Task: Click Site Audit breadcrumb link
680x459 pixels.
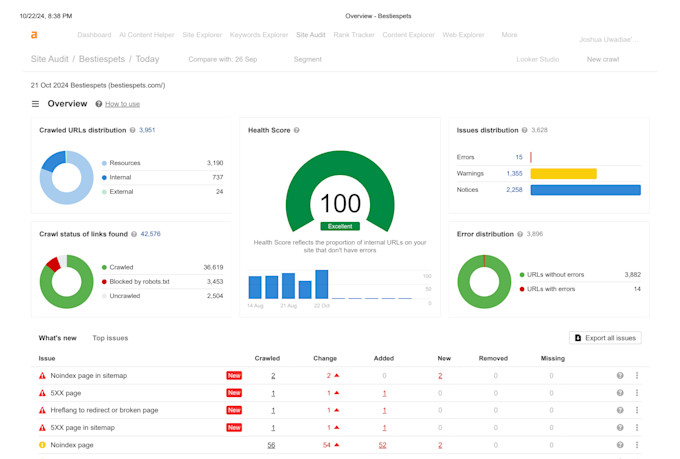Action: click(x=49, y=59)
